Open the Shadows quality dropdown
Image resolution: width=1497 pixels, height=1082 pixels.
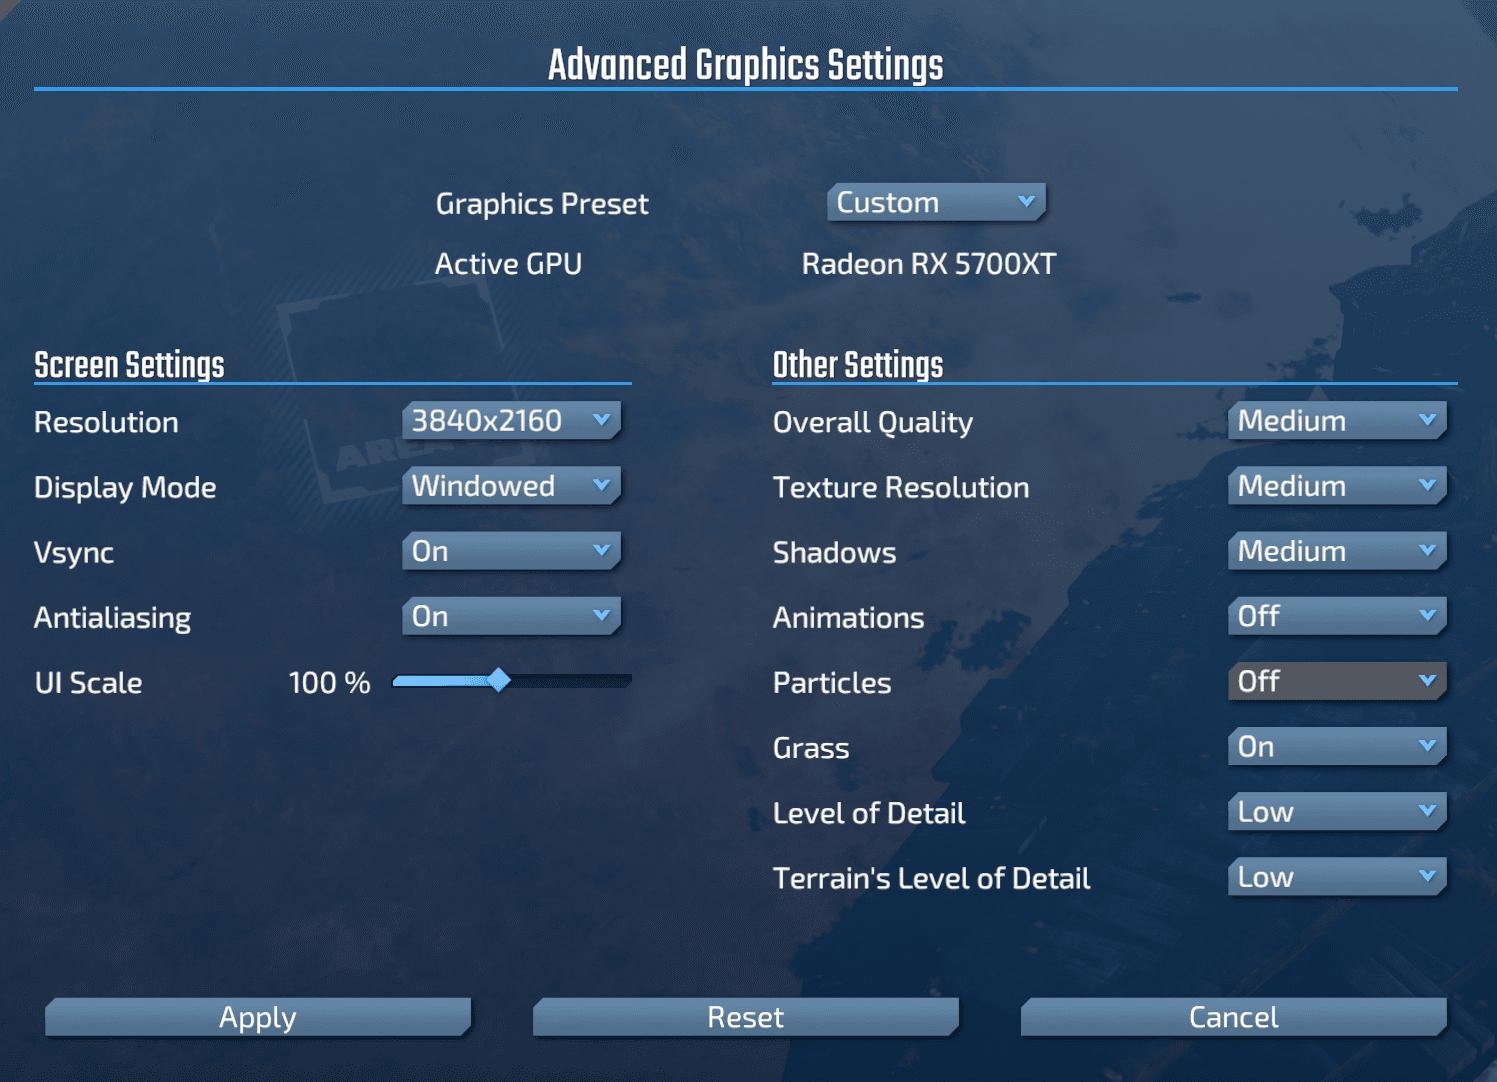tap(1337, 550)
